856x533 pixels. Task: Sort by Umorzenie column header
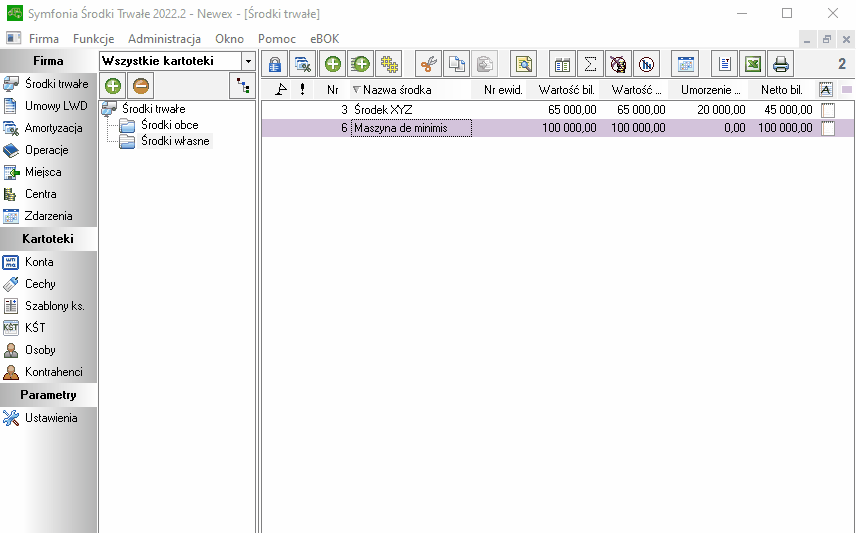pyautogui.click(x=710, y=90)
